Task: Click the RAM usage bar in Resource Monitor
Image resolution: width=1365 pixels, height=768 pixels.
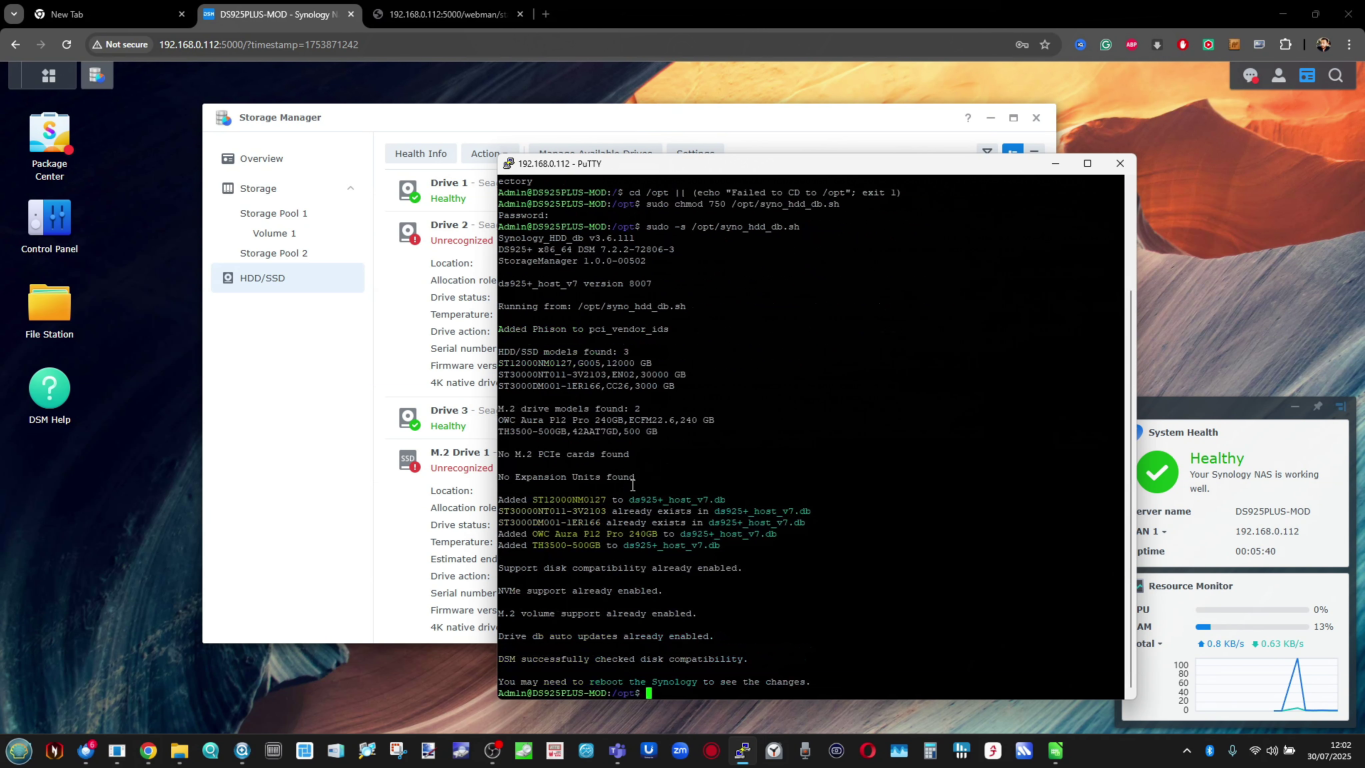Action: click(x=1253, y=627)
